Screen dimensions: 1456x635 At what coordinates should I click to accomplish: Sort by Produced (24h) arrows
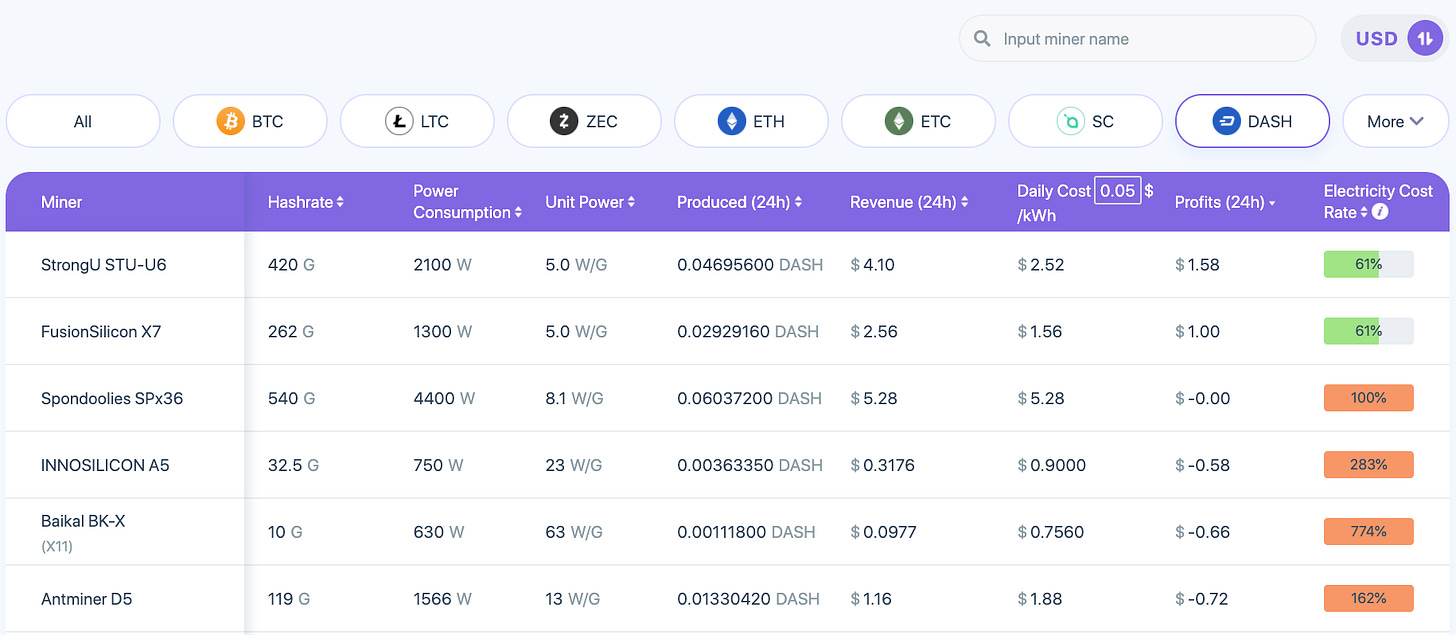(798, 202)
